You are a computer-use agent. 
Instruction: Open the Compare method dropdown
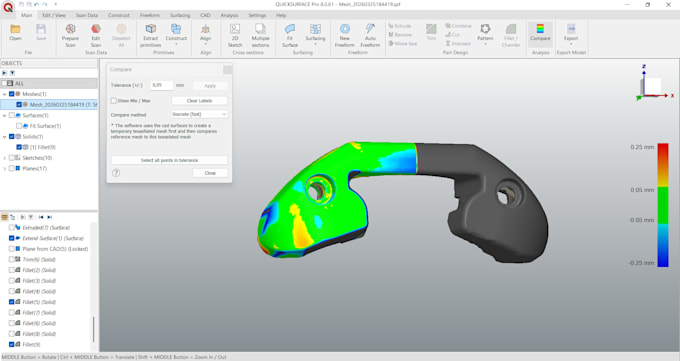pyautogui.click(x=199, y=114)
